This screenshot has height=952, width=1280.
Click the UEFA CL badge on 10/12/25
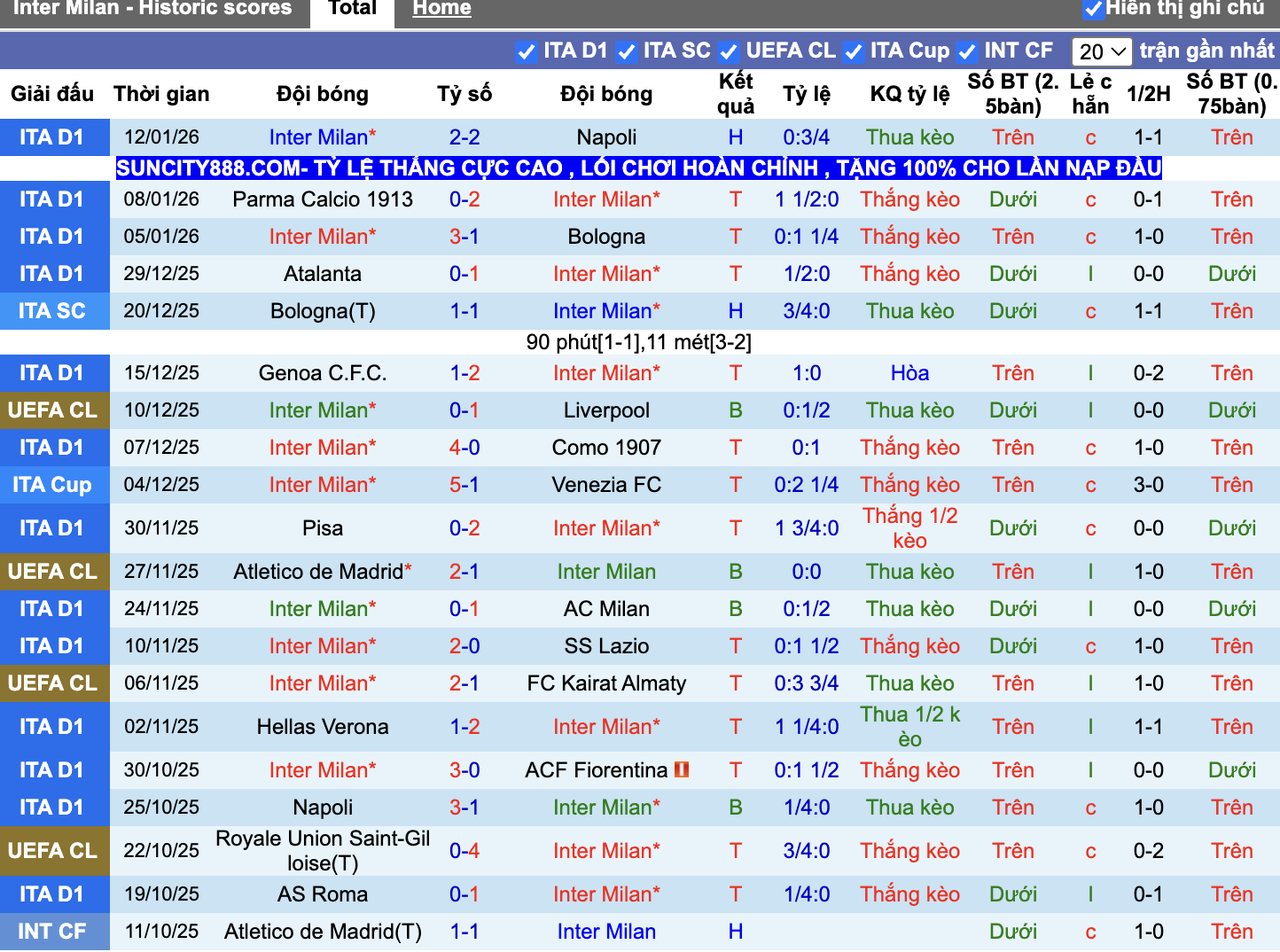pyautogui.click(x=54, y=410)
